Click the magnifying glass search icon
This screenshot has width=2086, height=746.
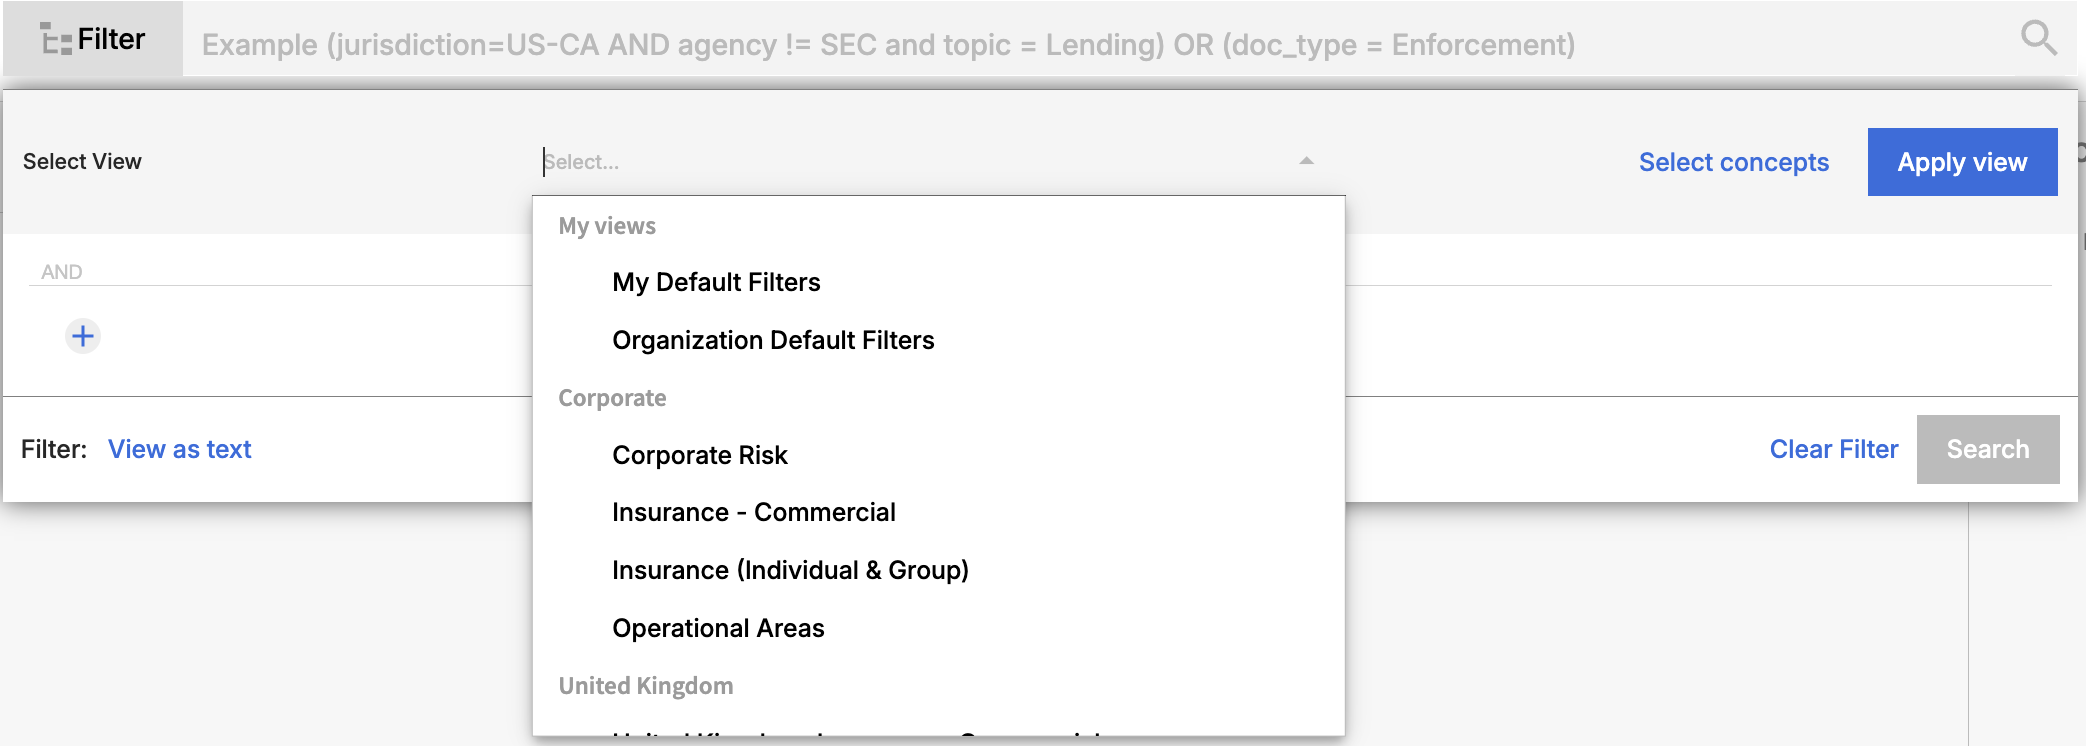click(x=2038, y=39)
